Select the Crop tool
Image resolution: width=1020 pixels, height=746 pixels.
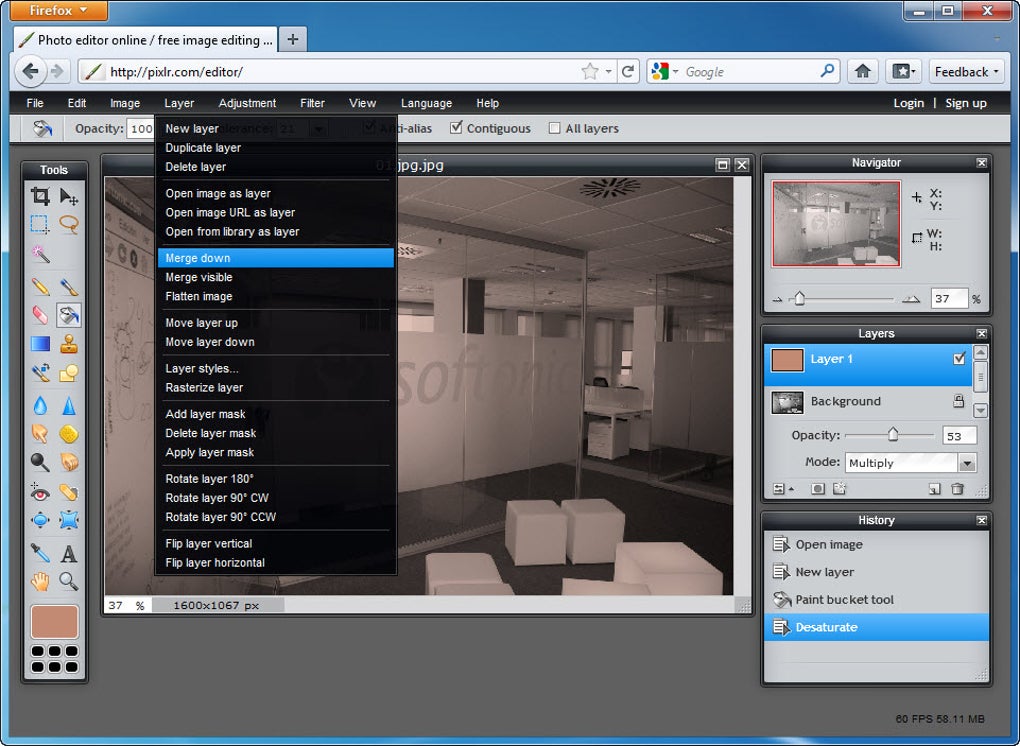pyautogui.click(x=40, y=196)
